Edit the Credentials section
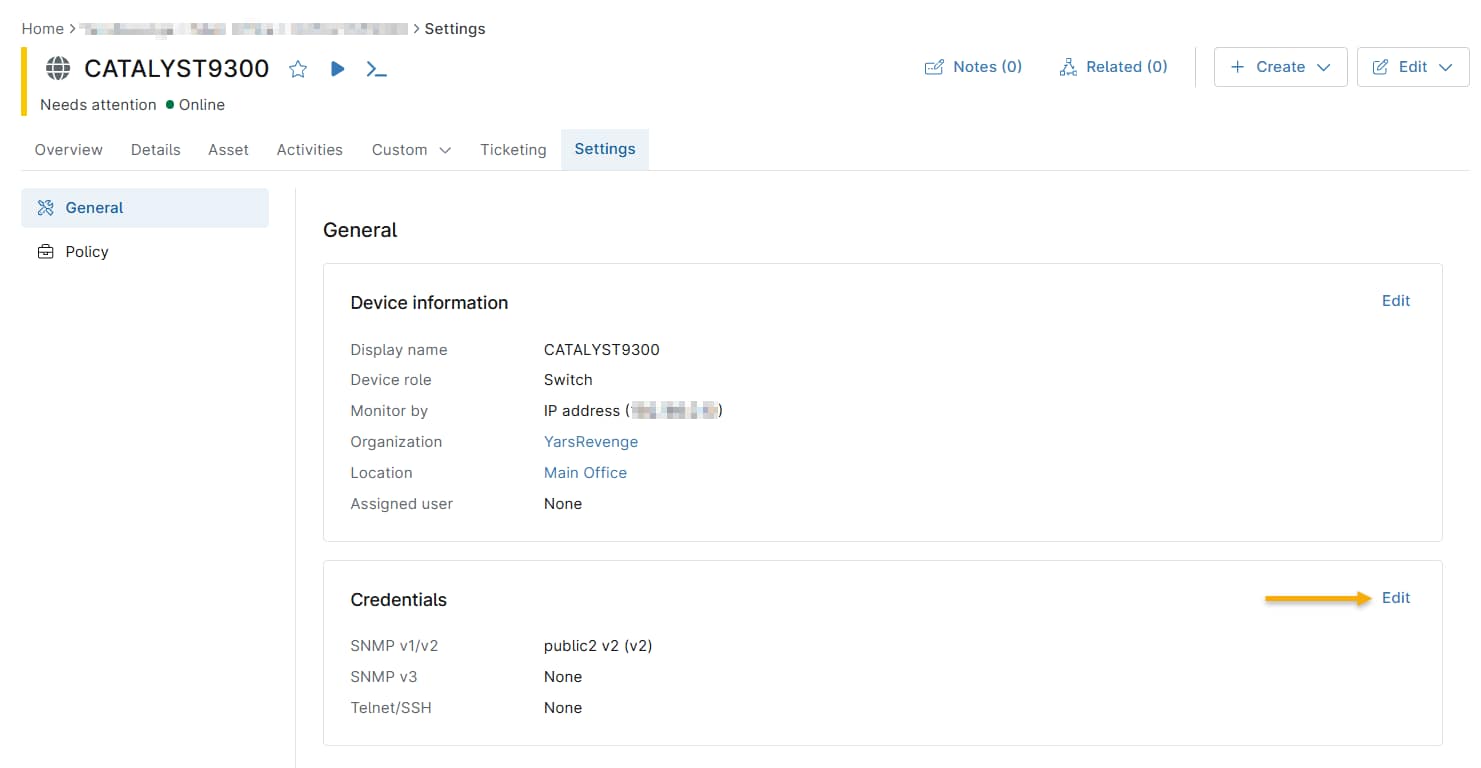Screen dimensions: 1481x768 pos(1395,598)
